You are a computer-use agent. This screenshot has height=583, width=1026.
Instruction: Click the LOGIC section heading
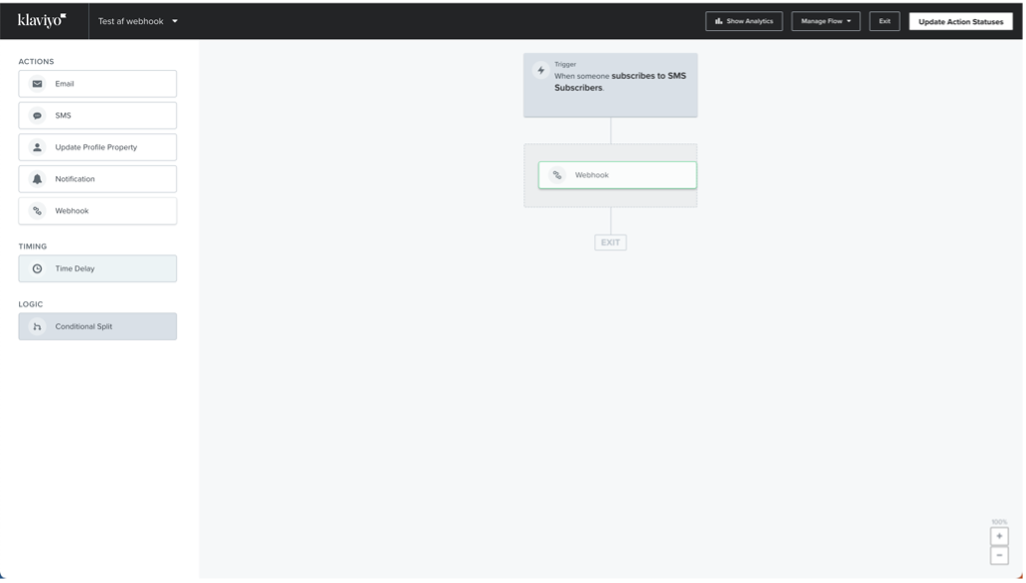31,304
